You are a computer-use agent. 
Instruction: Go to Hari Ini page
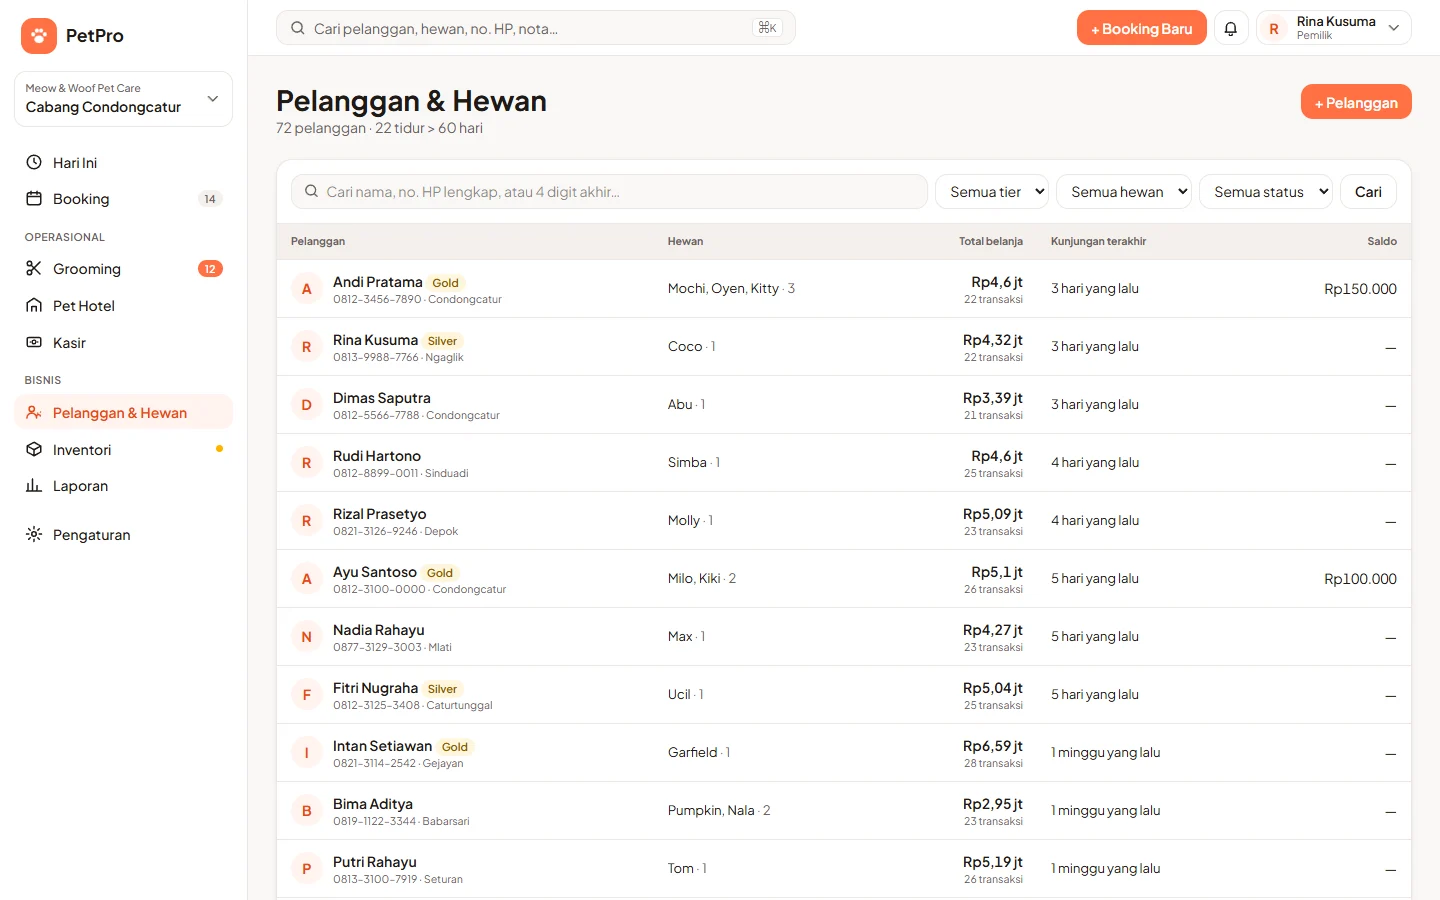pos(123,162)
